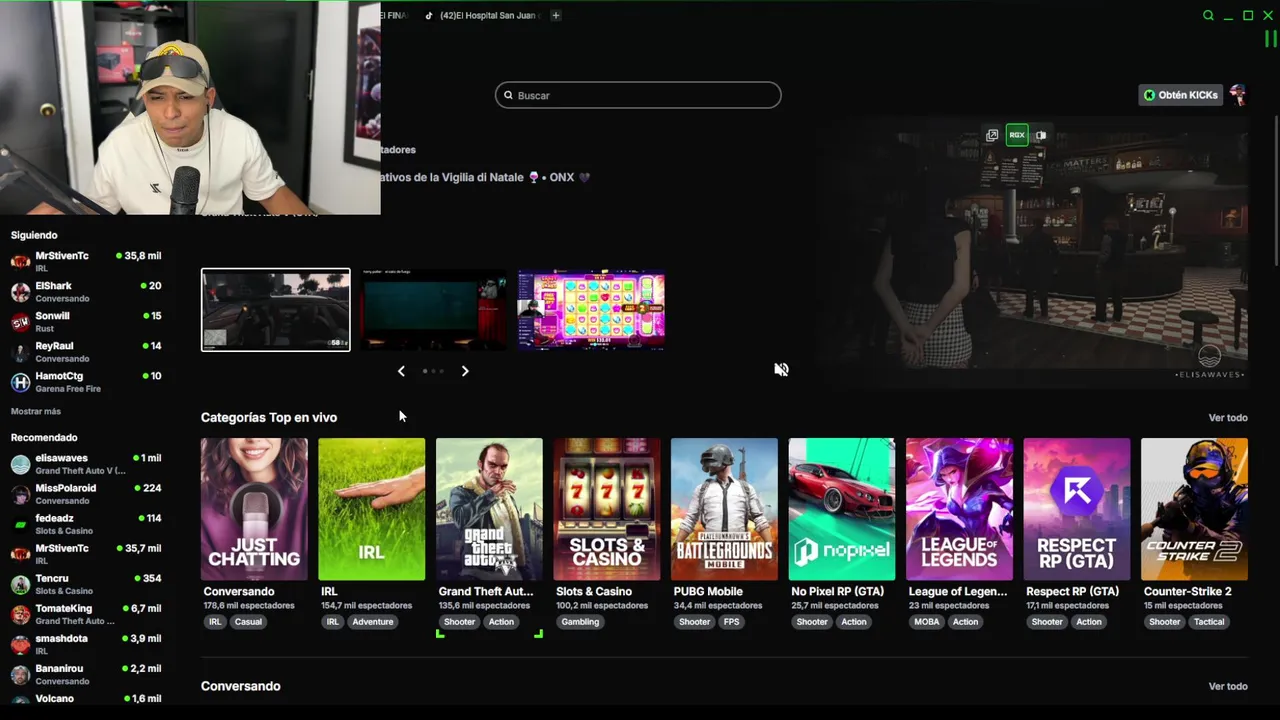Open the Counter-Strike 2 category cover
Viewport: 1280px width, 720px height.
(1194, 509)
